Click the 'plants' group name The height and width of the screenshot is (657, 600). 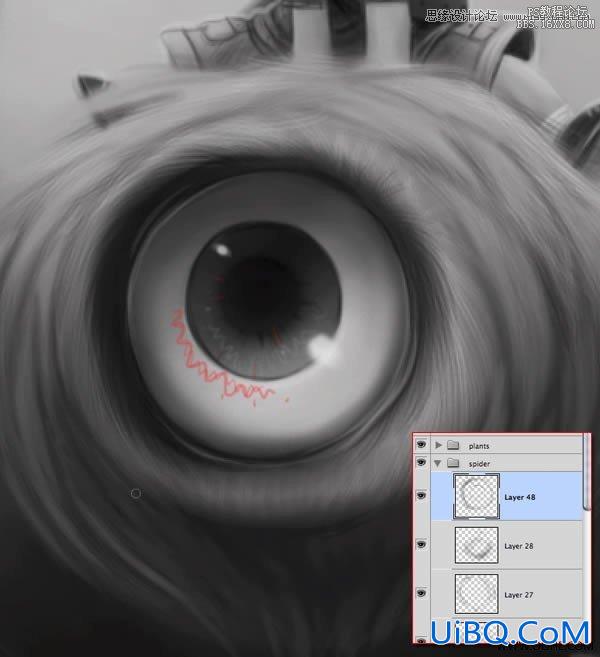[479, 446]
